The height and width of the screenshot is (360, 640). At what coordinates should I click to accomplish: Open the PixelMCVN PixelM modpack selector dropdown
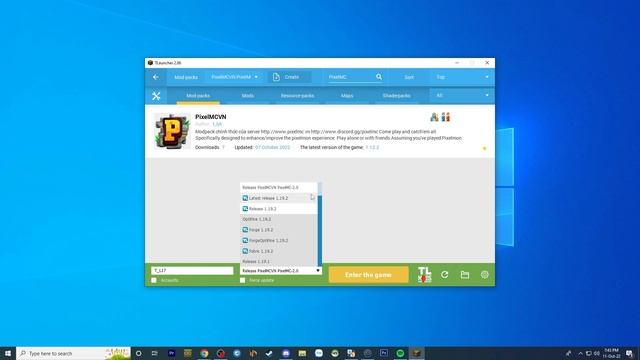tap(234, 77)
